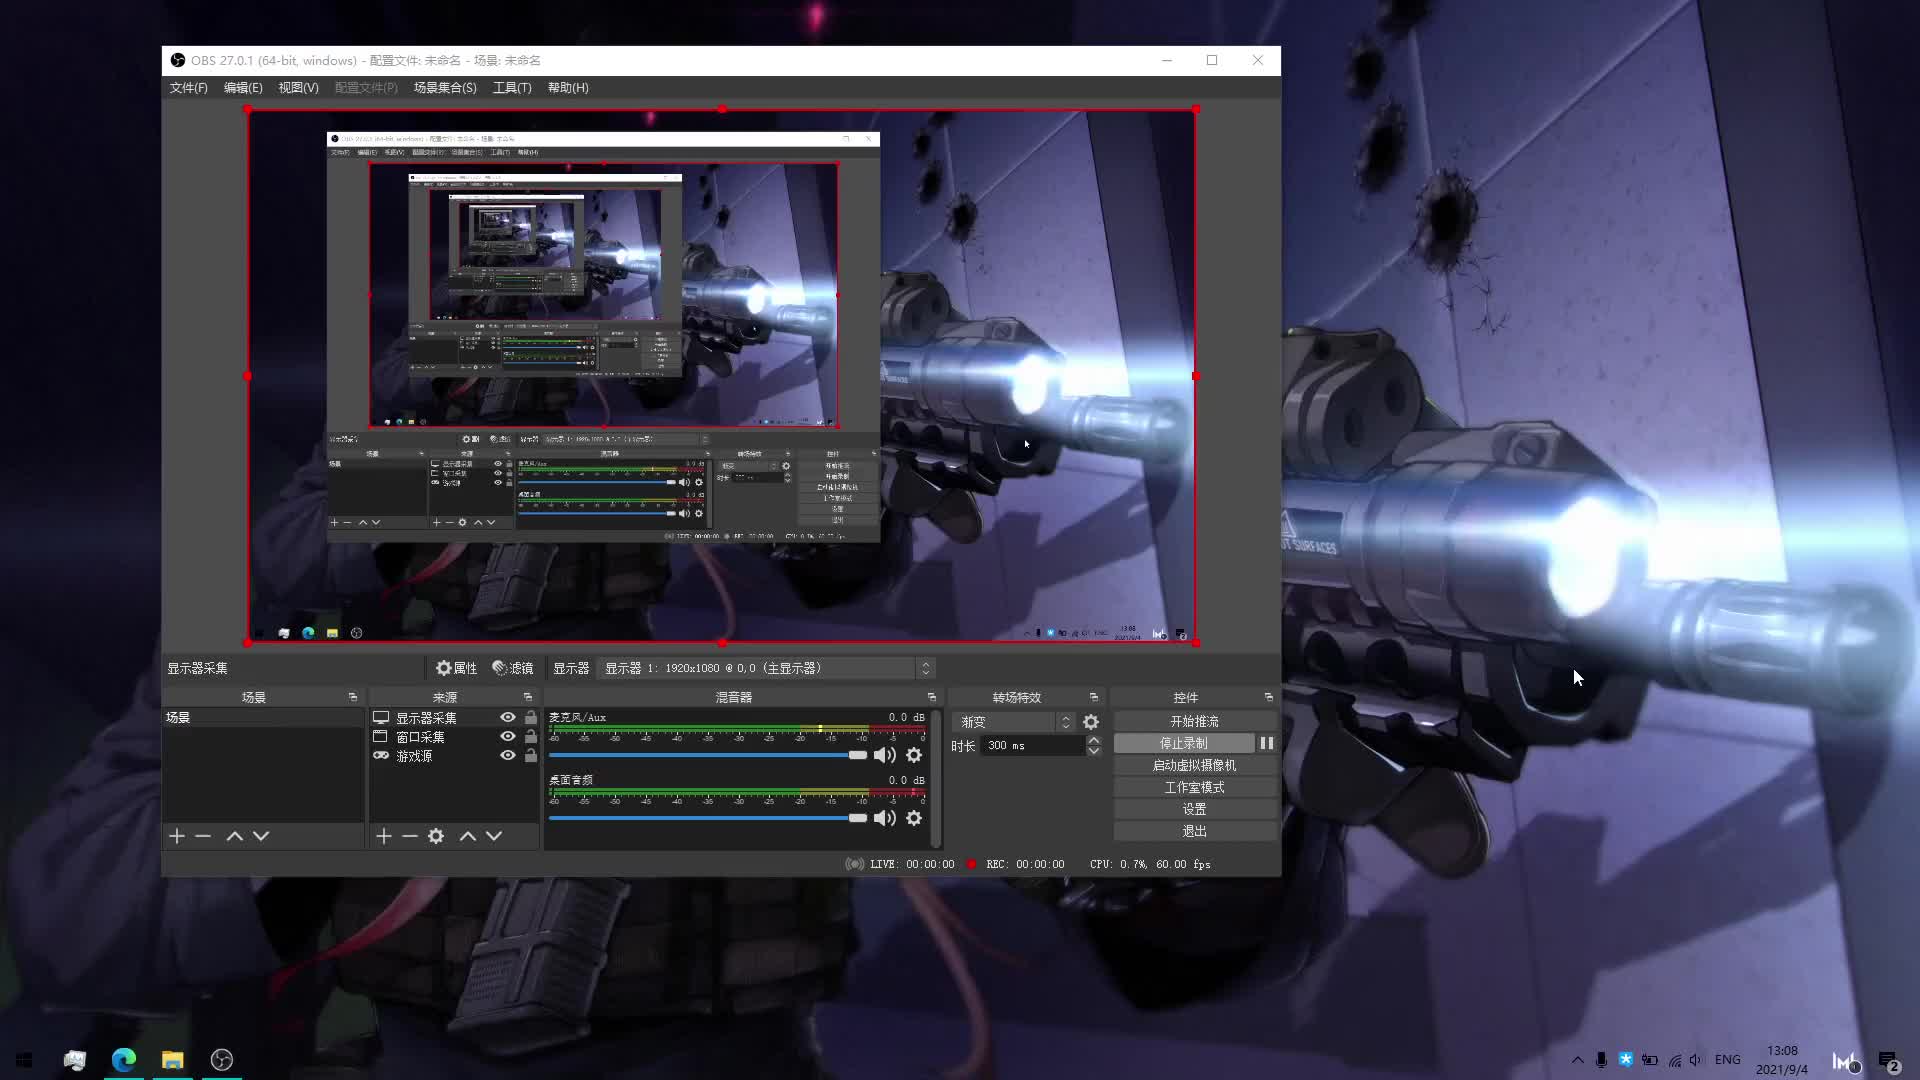1920x1080 pixels.
Task: Click the remove scene minus icon
Action: click(203, 836)
